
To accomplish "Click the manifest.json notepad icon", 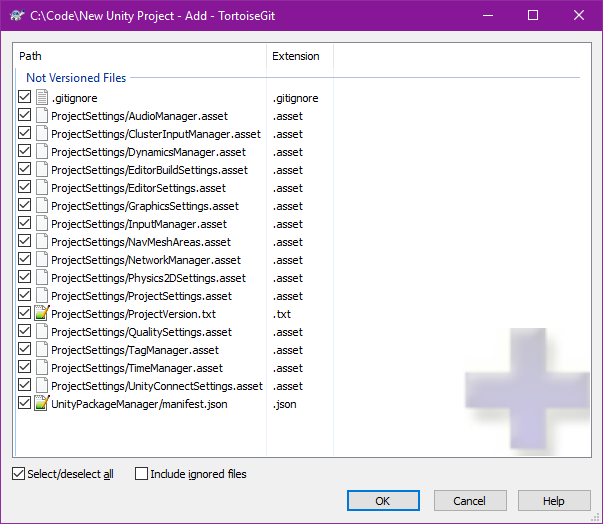I will point(42,403).
